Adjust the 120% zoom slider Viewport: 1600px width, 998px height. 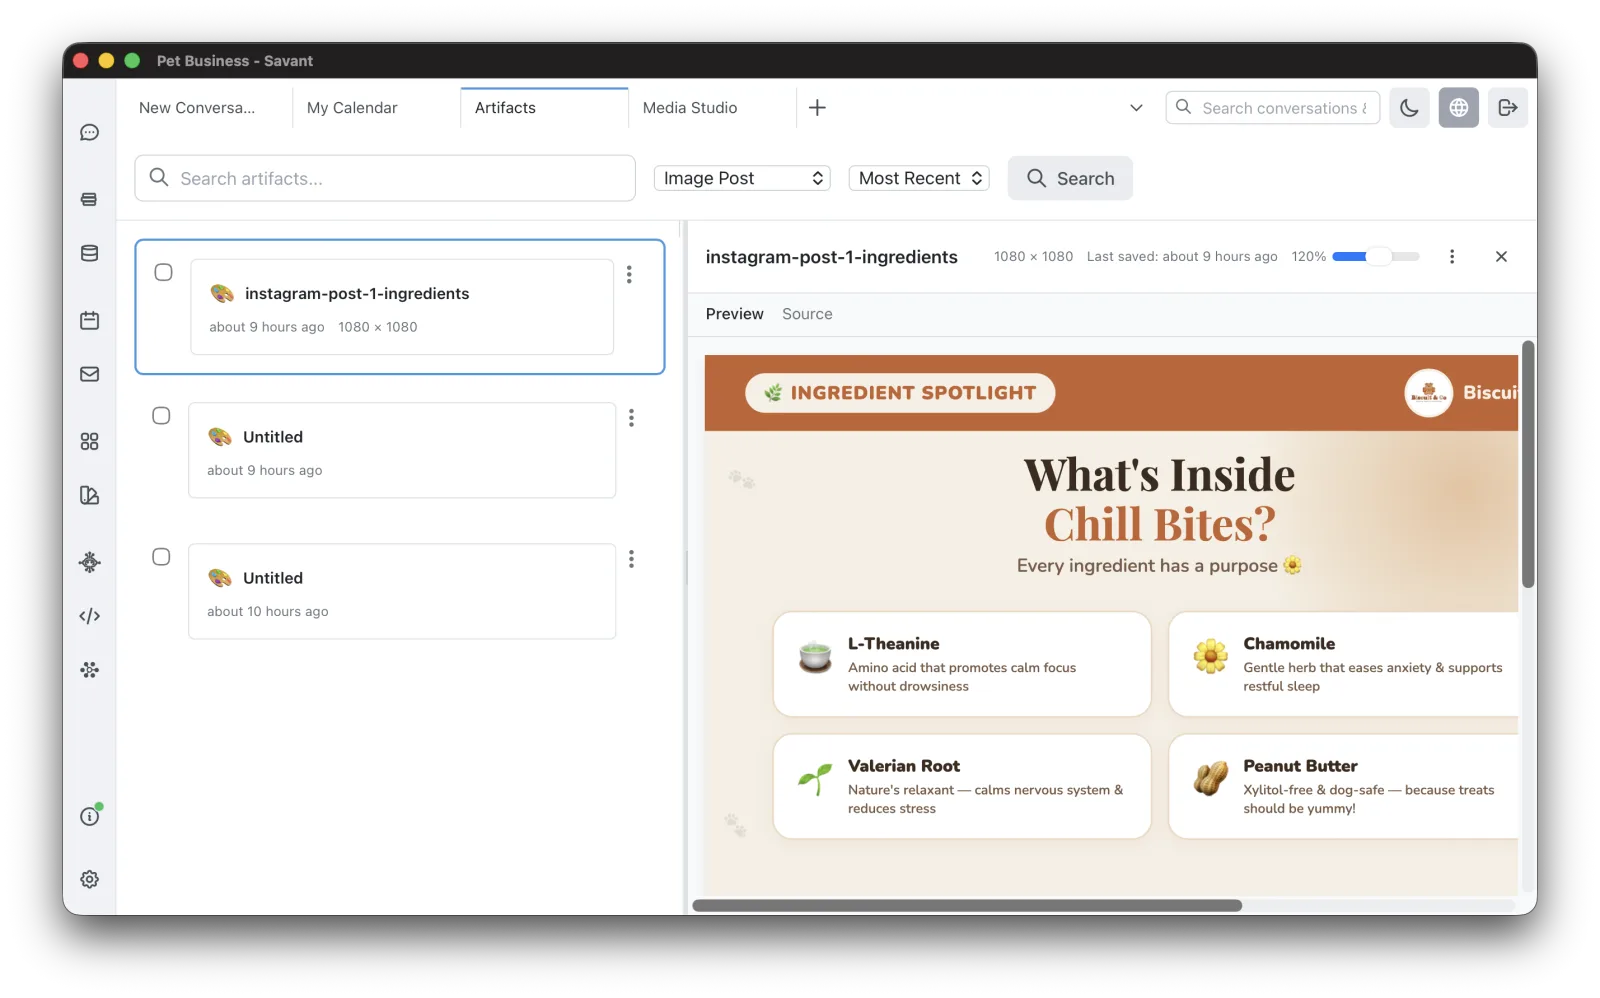1376,257
